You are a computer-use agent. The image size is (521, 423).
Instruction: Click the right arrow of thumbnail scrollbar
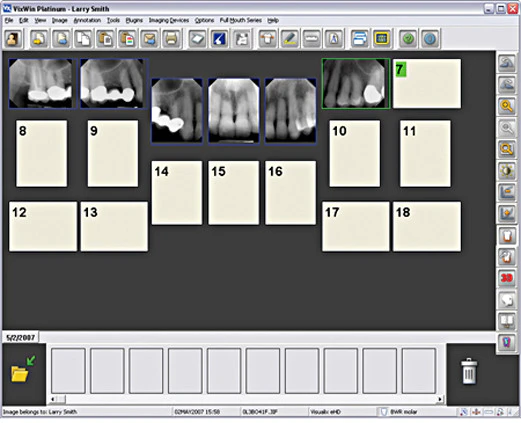440,399
